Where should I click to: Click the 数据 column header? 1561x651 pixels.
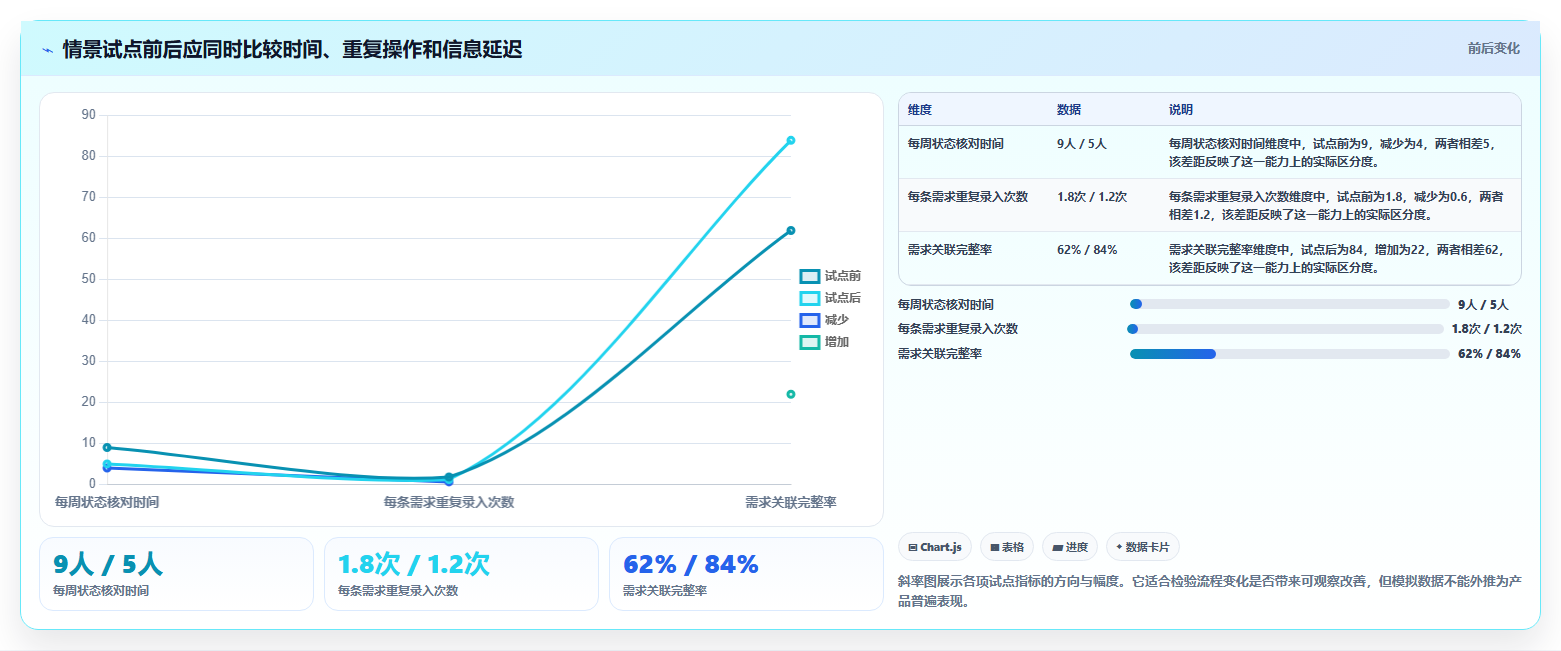click(x=1069, y=110)
